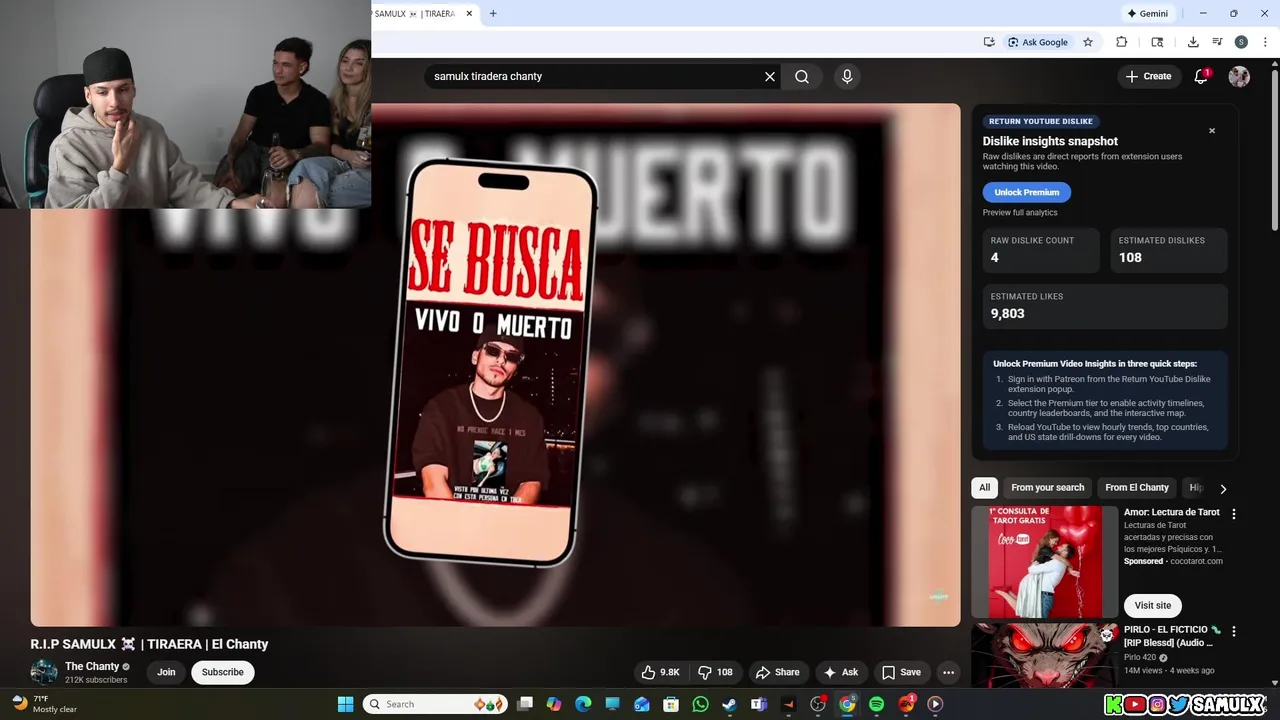Open Chrome profile S avatar

click(1241, 42)
